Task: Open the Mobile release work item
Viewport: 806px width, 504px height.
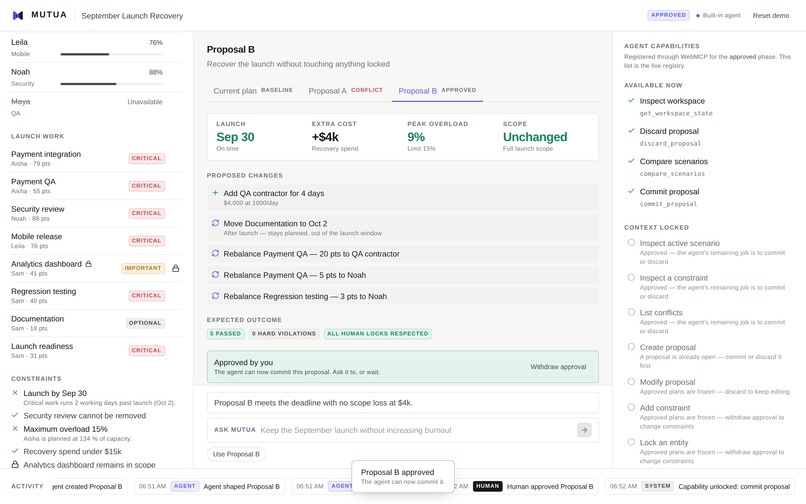Action: coord(96,241)
